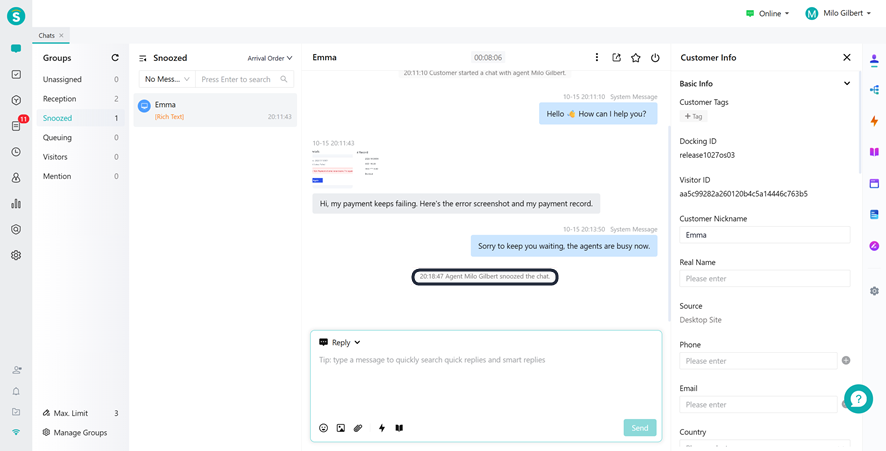Open the orange lightning icon in right rail

pyautogui.click(x=874, y=120)
